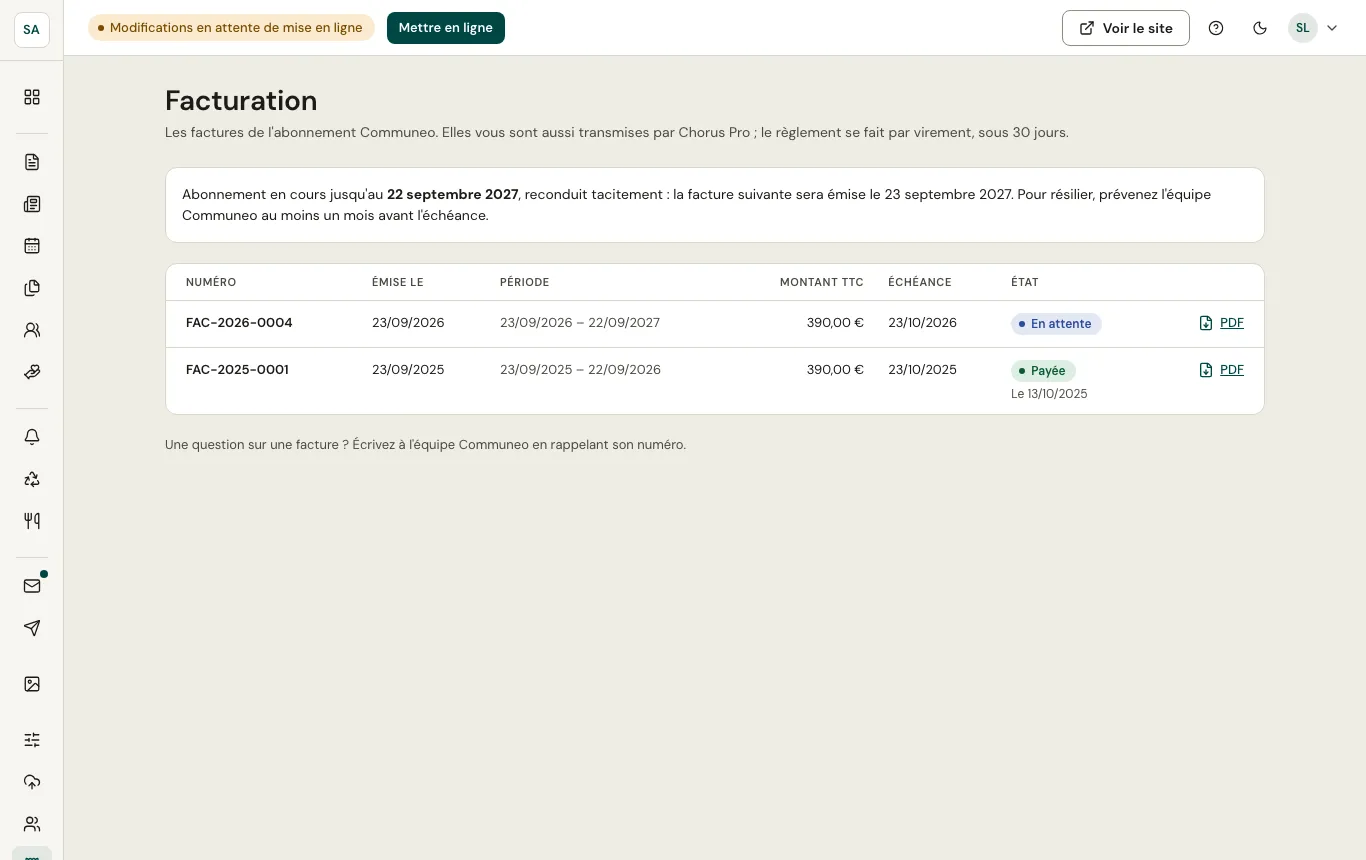1366x860 pixels.
Task: Click the help question mark icon
Action: [x=1216, y=28]
